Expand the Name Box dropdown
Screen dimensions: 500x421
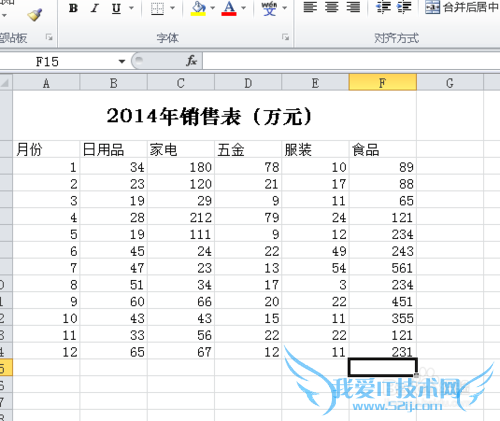point(122,61)
